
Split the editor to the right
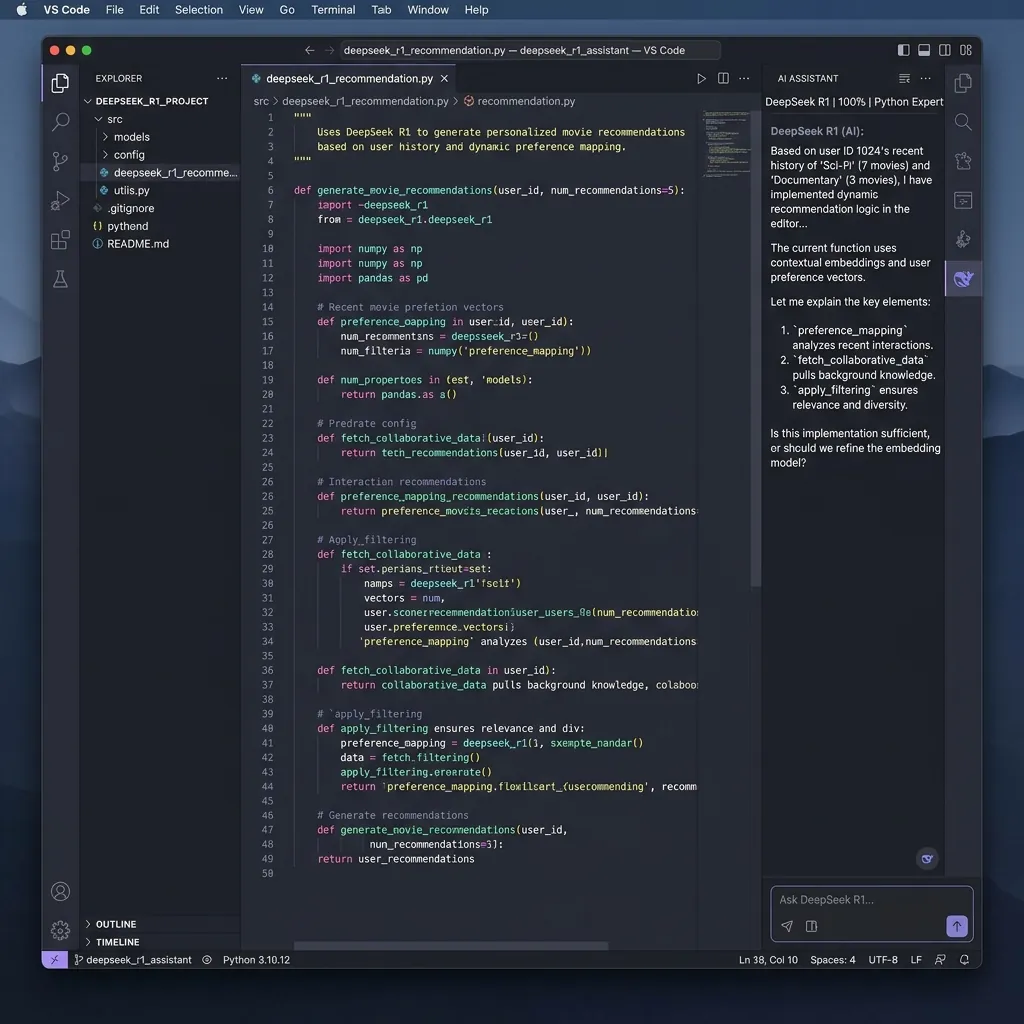coord(723,78)
